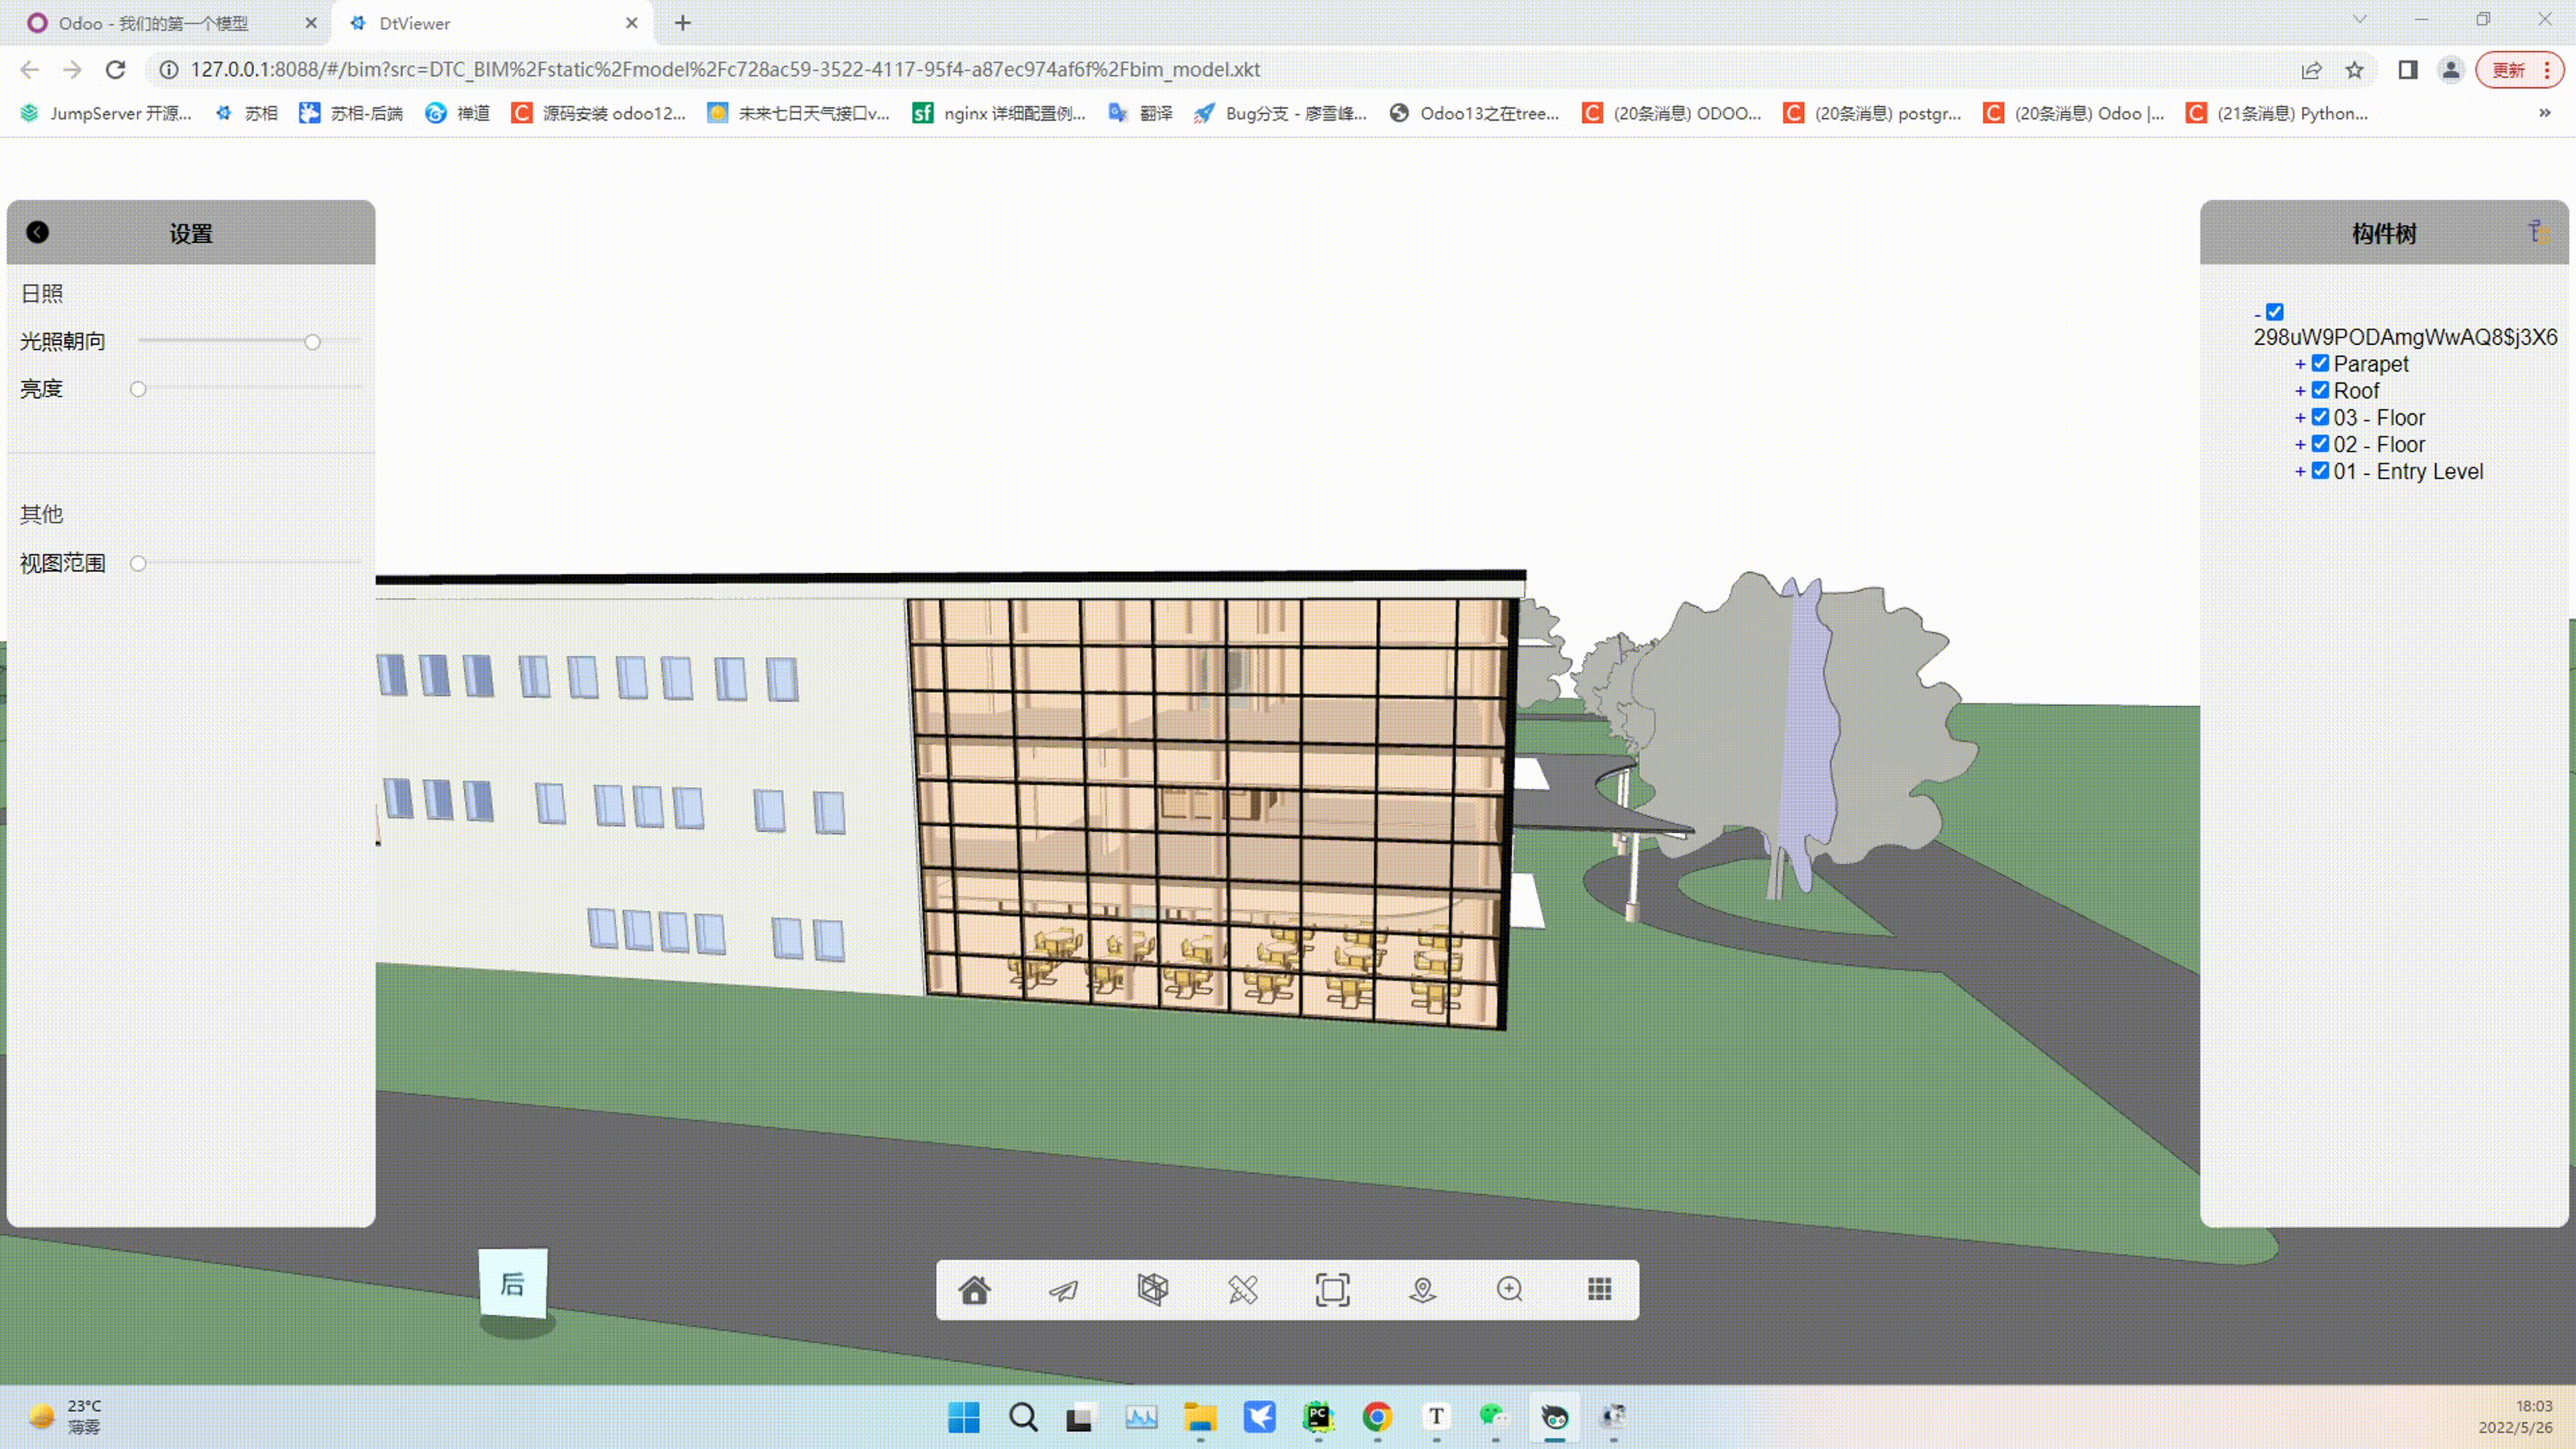The width and height of the screenshot is (2576, 1449).
Task: Click the 后 navigation cube face
Action: point(513,1284)
